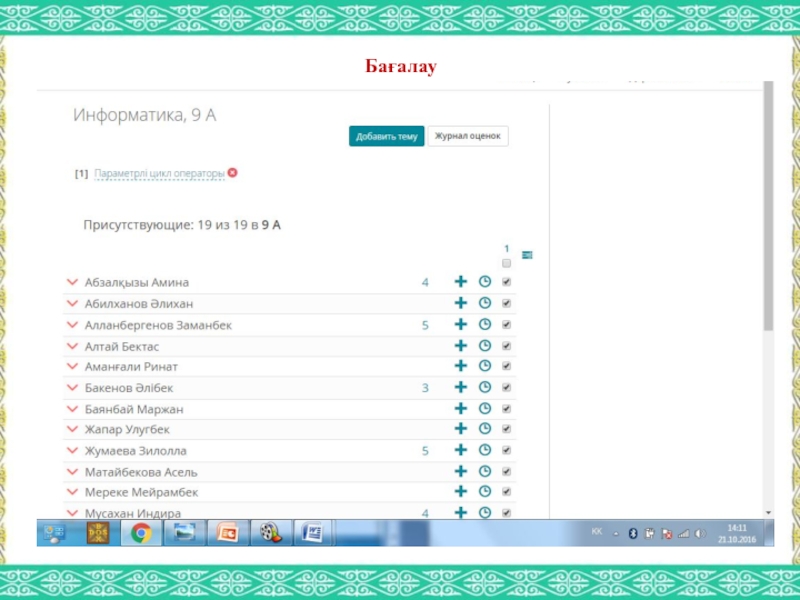The image size is (800, 600).
Task: Click the list icon beside column 1
Action: 527,255
